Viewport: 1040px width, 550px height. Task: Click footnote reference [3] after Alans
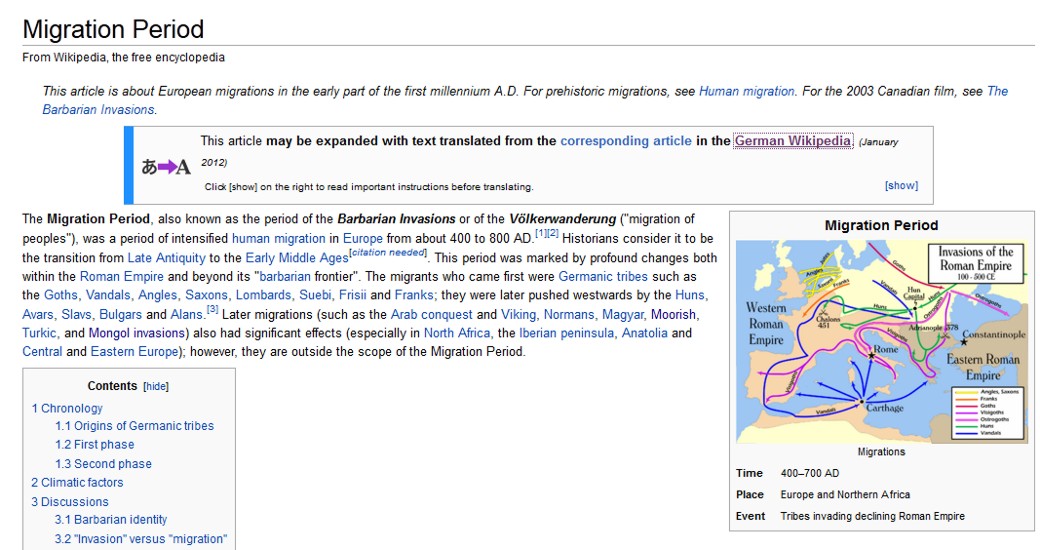[212, 310]
